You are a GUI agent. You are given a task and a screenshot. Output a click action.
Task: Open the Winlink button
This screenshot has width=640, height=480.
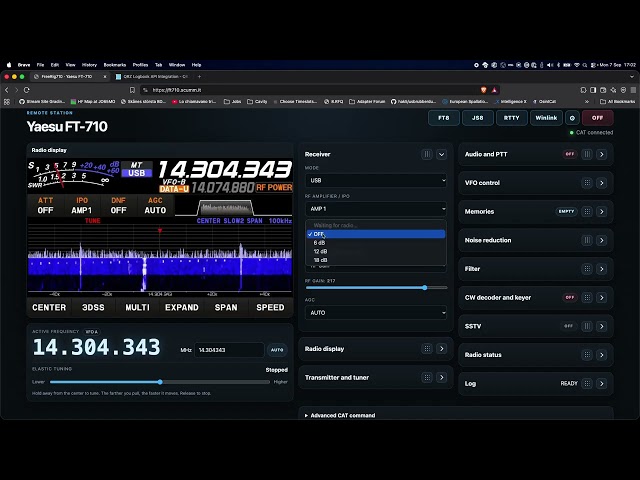(x=546, y=118)
